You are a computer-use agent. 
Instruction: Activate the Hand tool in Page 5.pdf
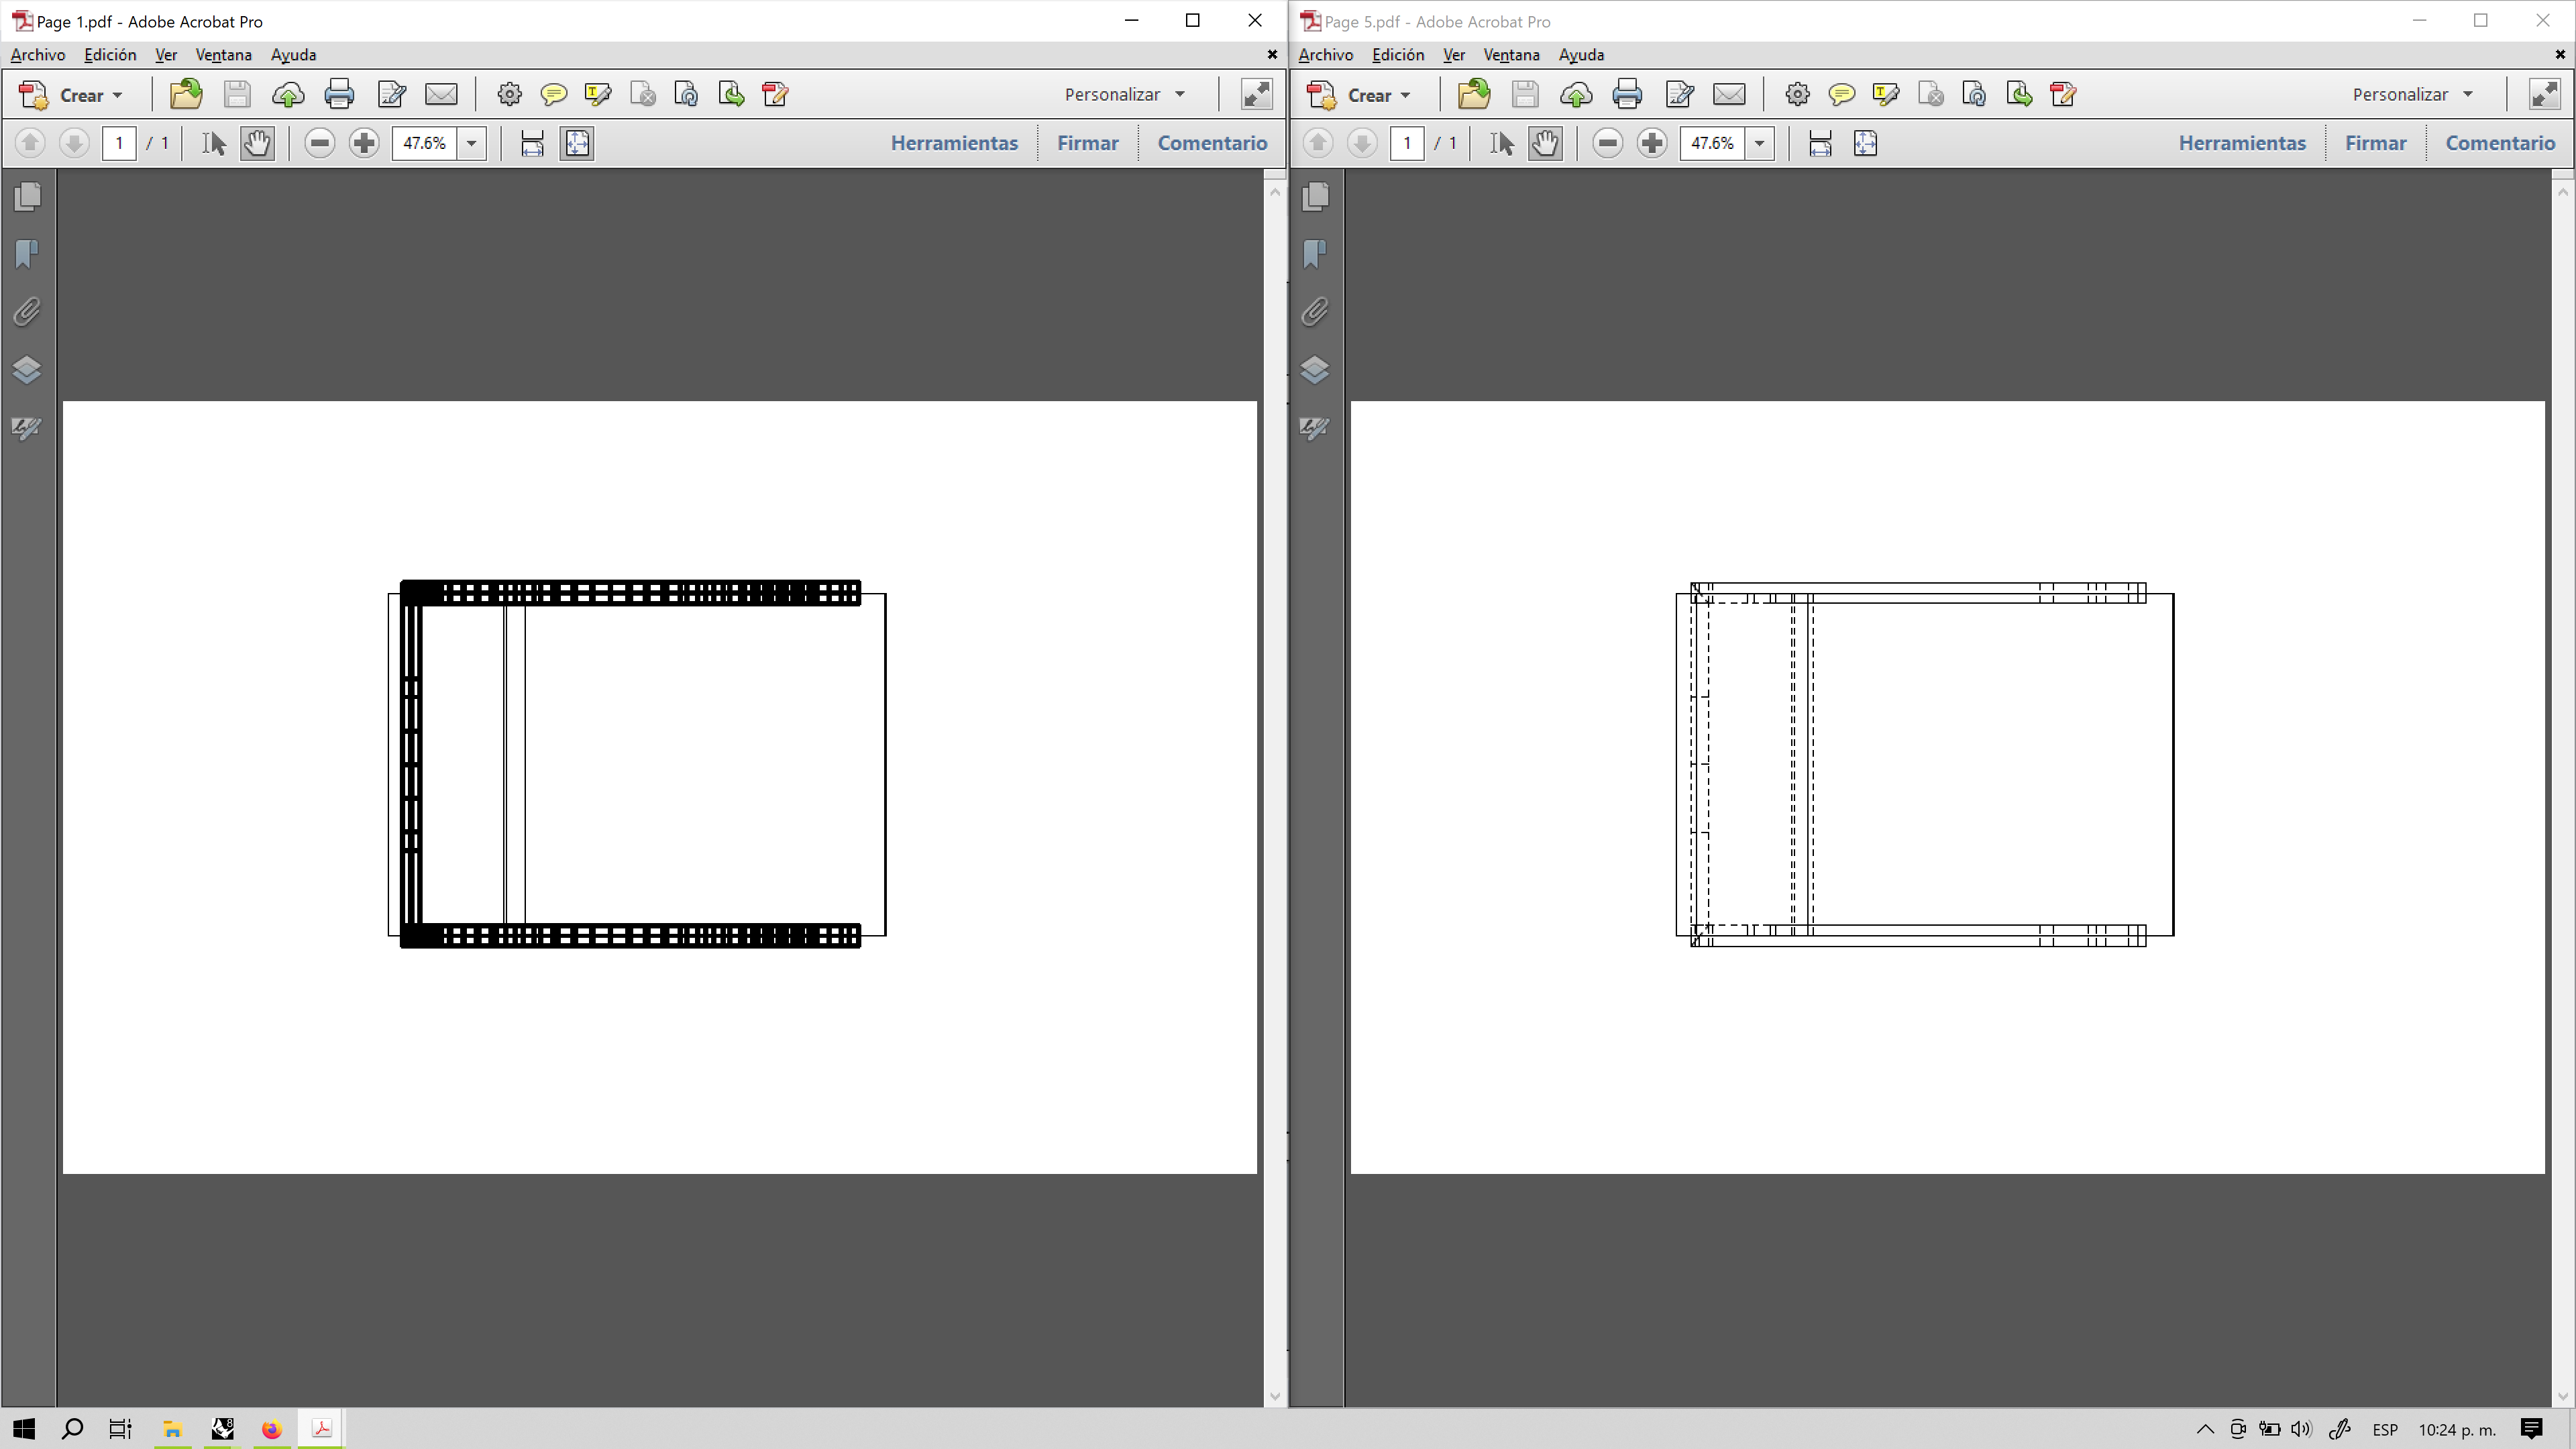point(1545,143)
